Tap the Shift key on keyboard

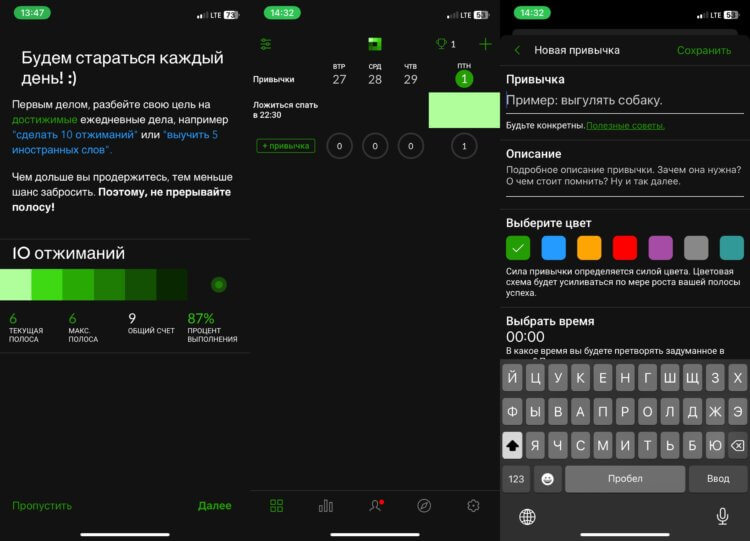pyautogui.click(x=512, y=445)
